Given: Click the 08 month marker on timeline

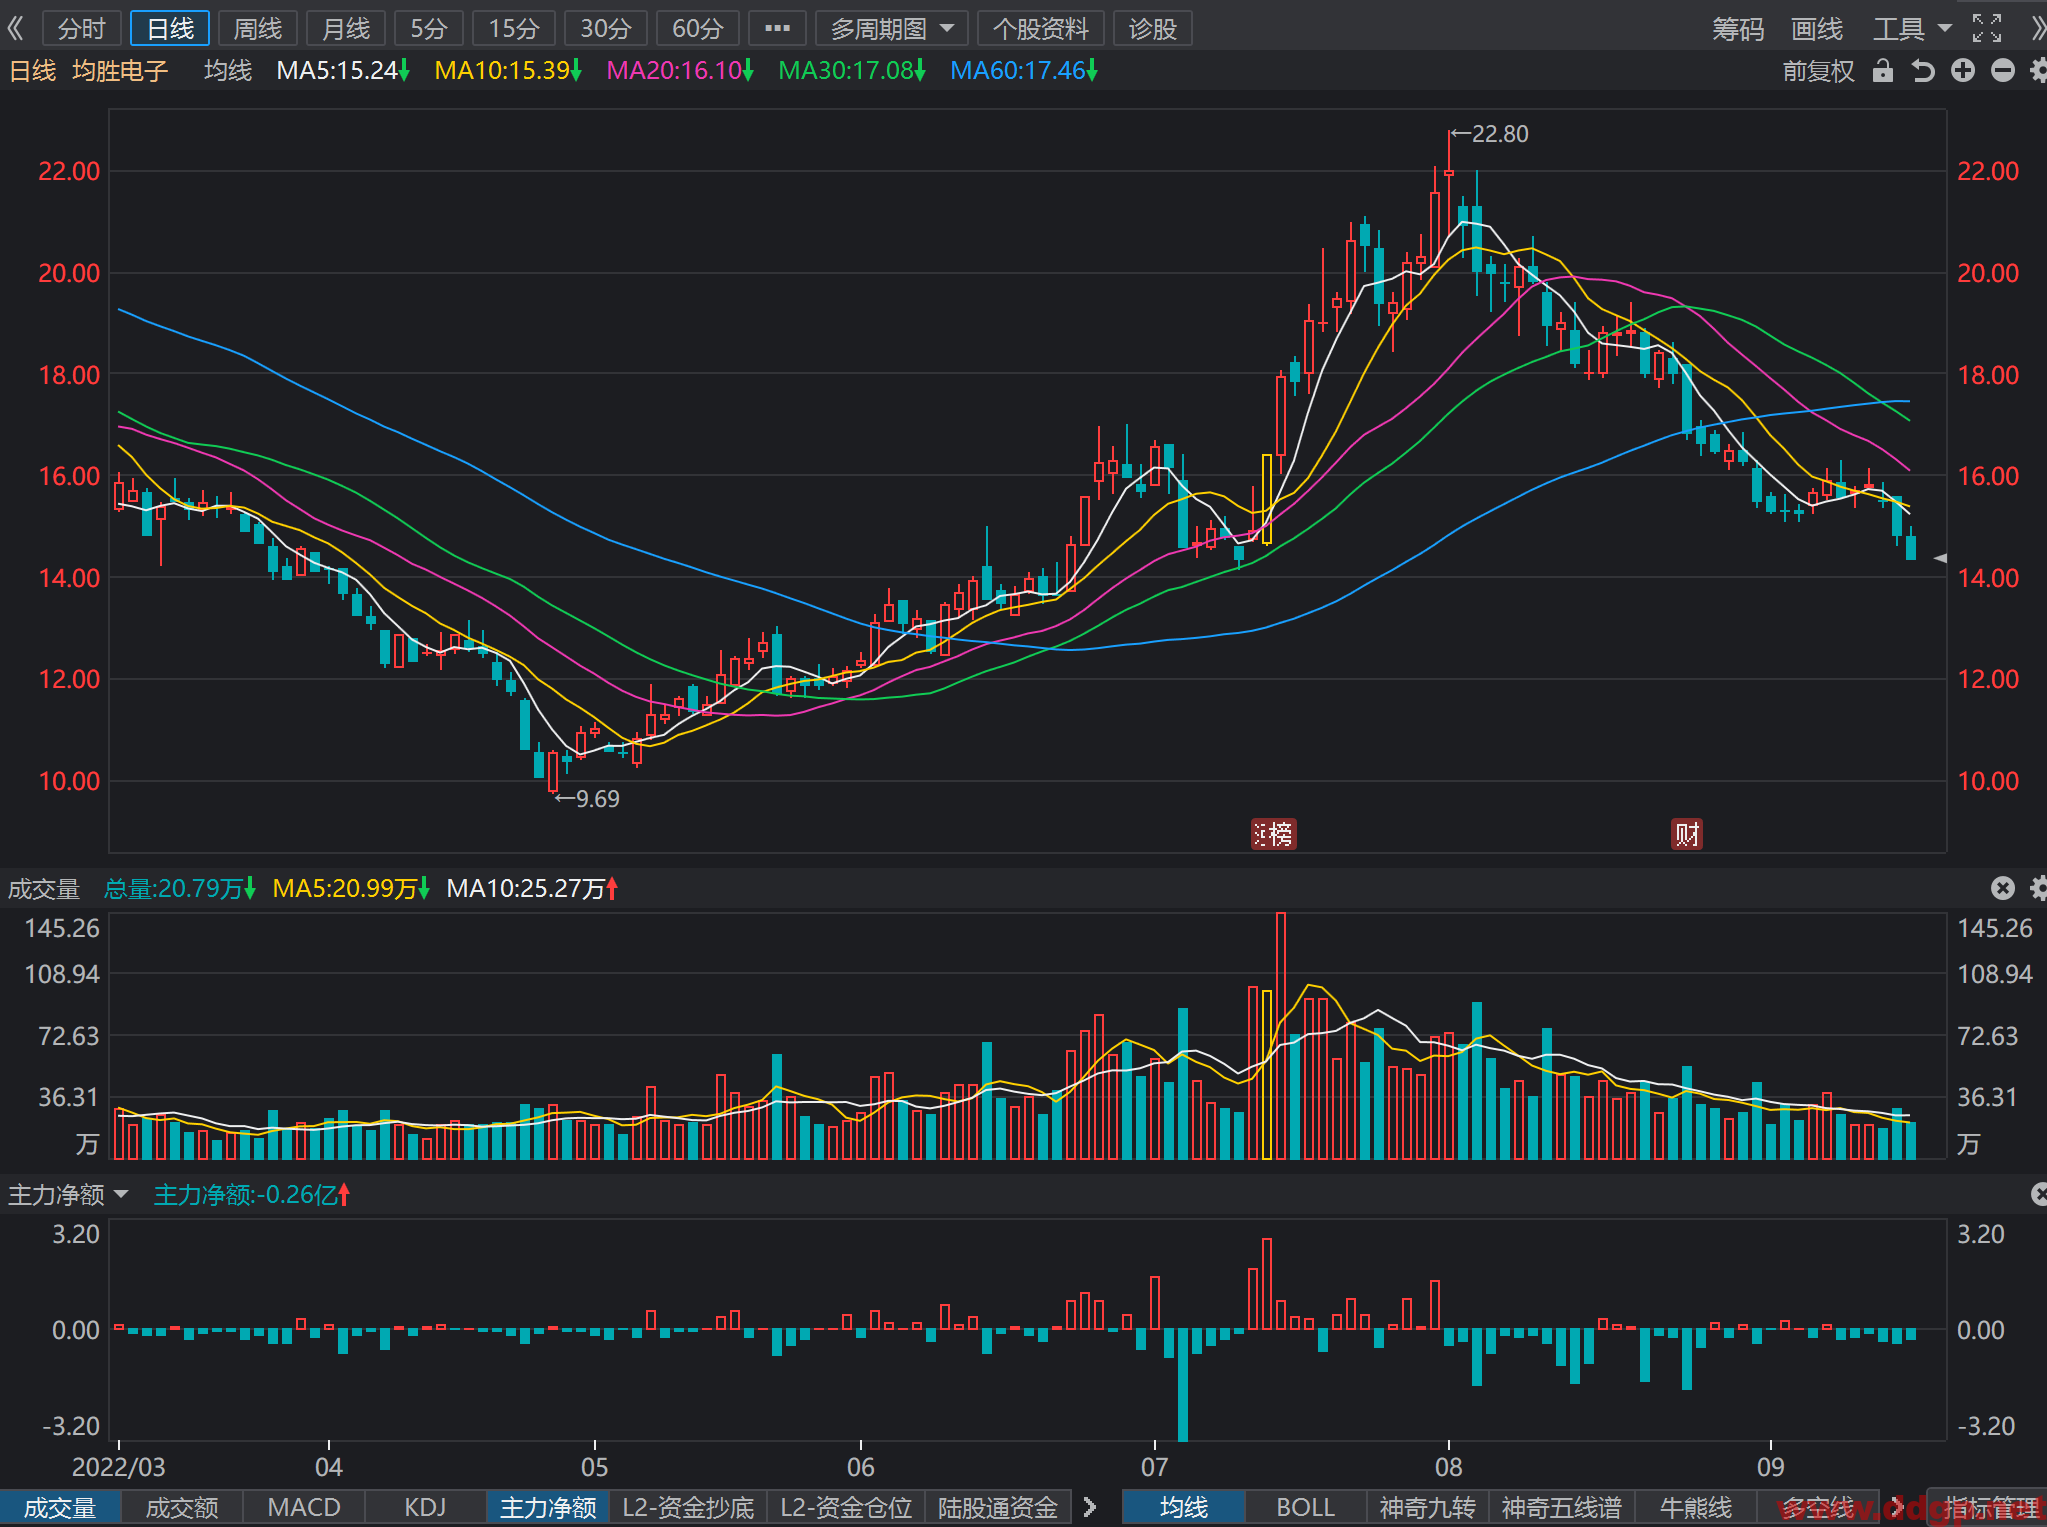Looking at the screenshot, I should [x=1448, y=1466].
